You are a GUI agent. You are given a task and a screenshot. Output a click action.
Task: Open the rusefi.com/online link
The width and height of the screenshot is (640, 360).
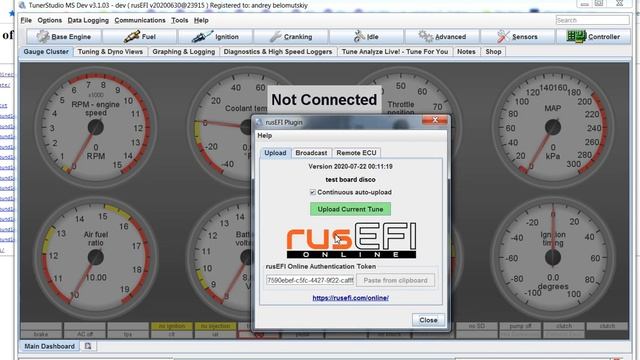(x=350, y=298)
